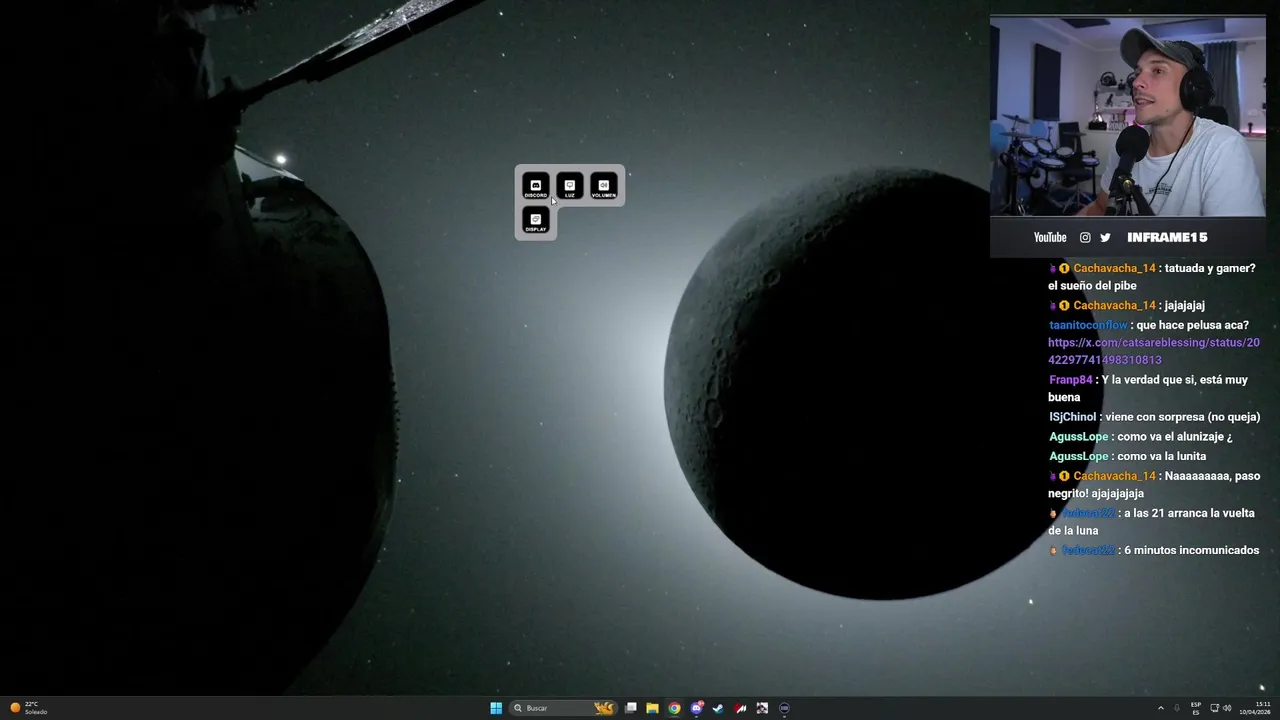Viewport: 1280px width, 720px height.
Task: Switch to Google Chrome in the taskbar
Action: (x=674, y=708)
